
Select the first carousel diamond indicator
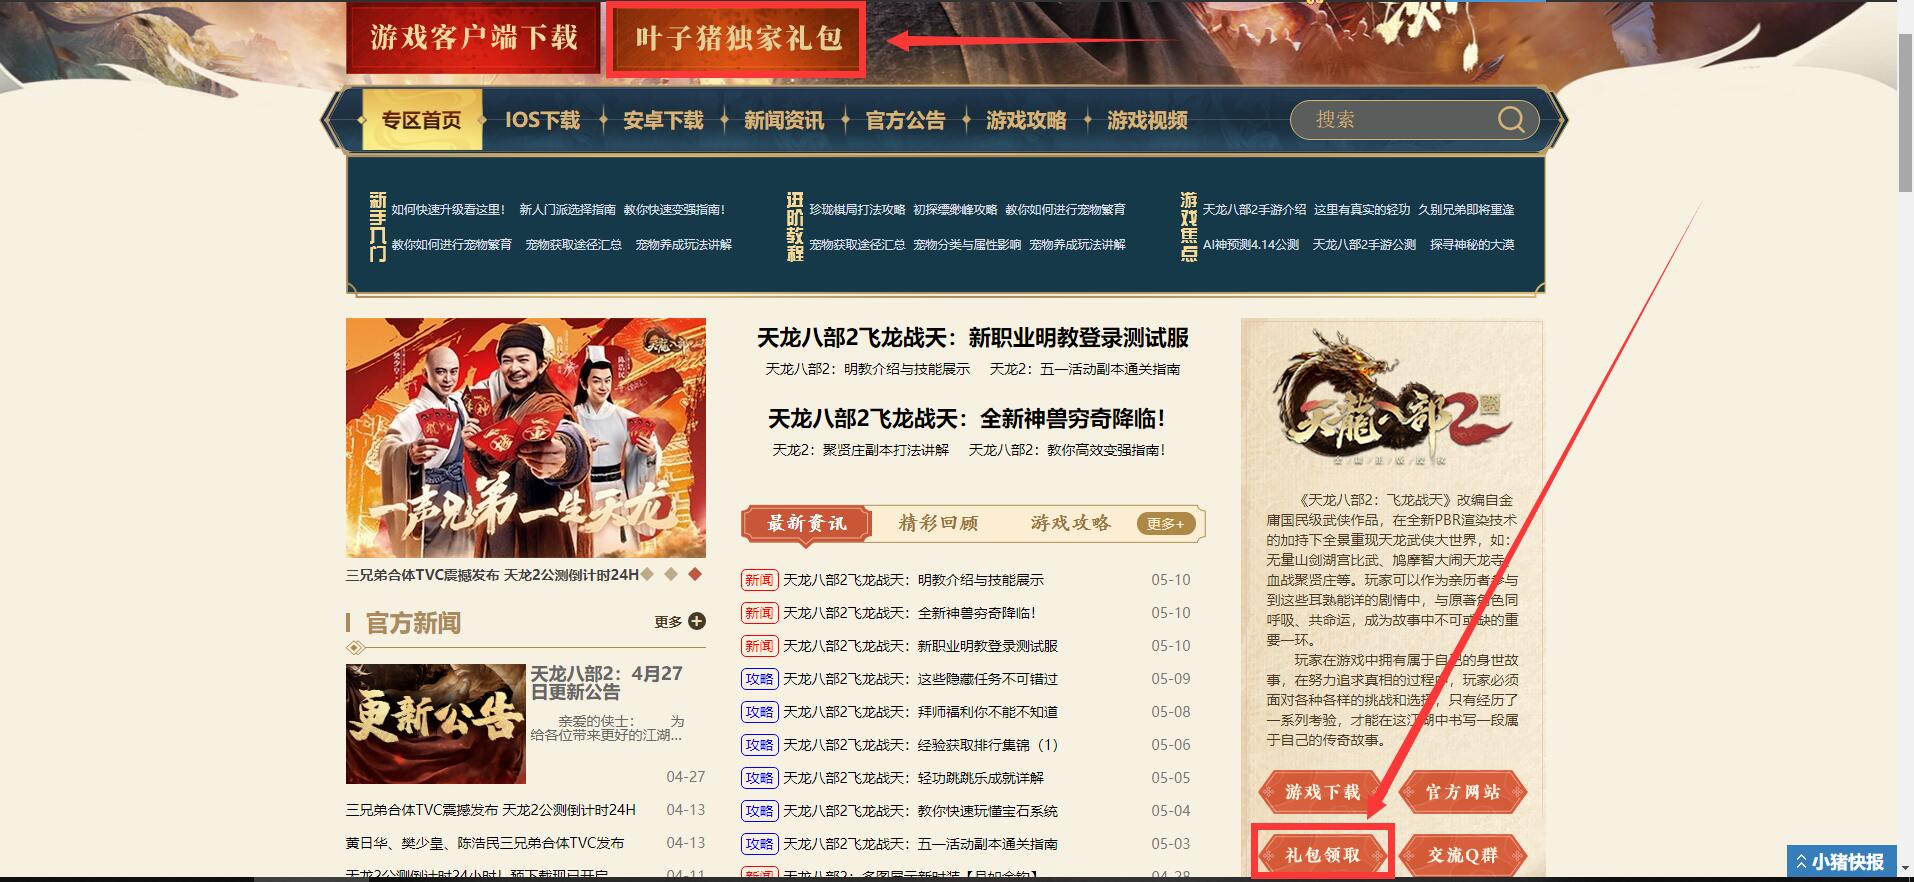coord(647,574)
